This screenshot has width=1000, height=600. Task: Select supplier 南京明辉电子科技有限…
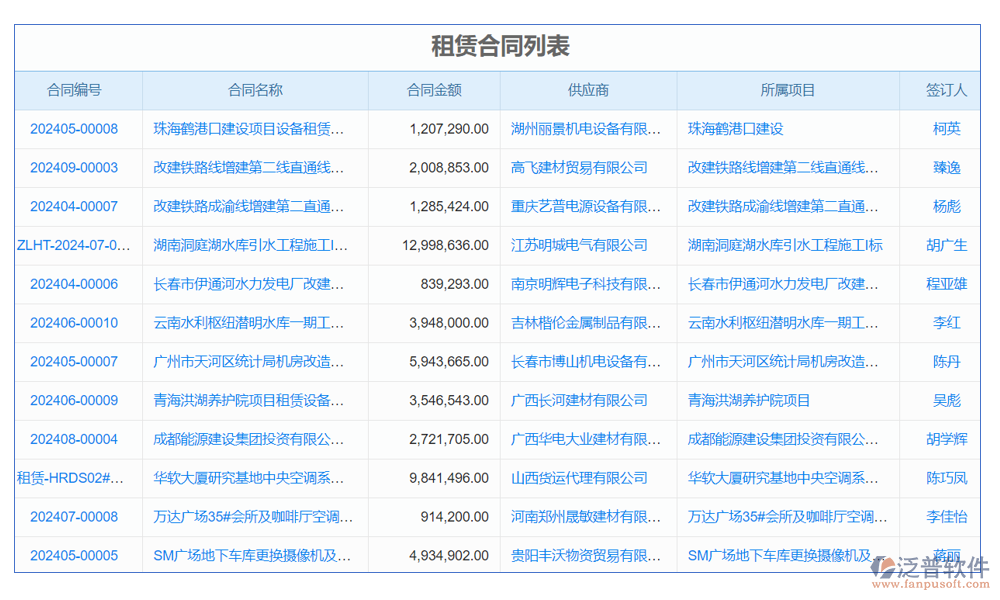coord(586,284)
